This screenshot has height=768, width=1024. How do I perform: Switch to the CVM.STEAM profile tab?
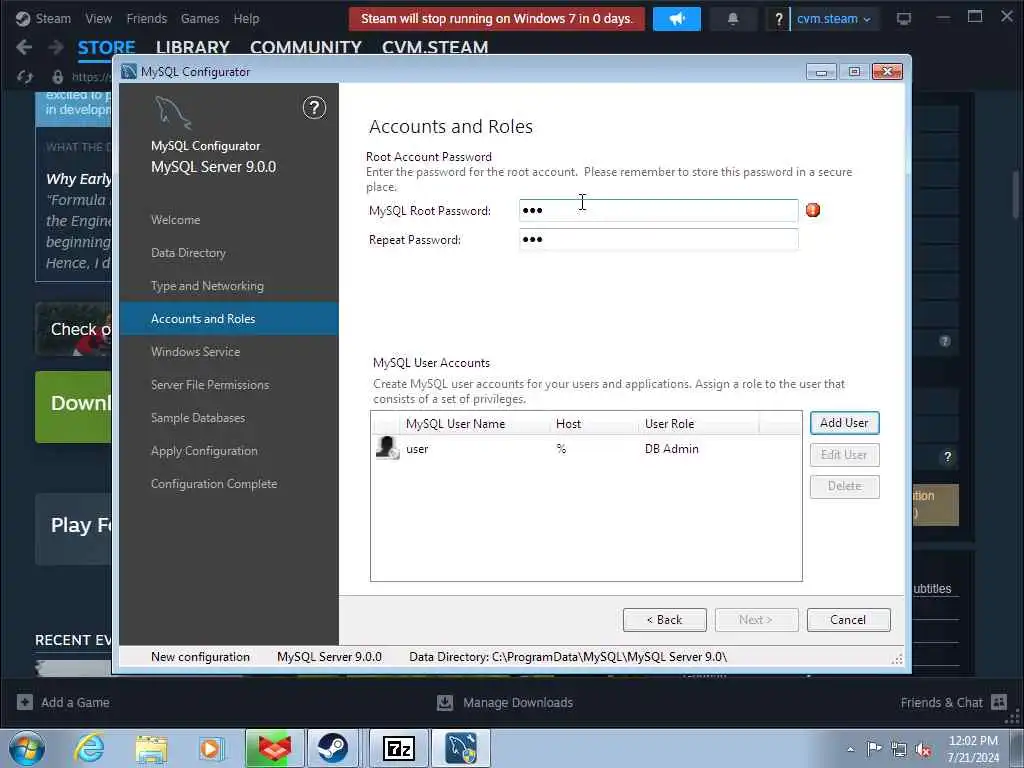point(435,47)
